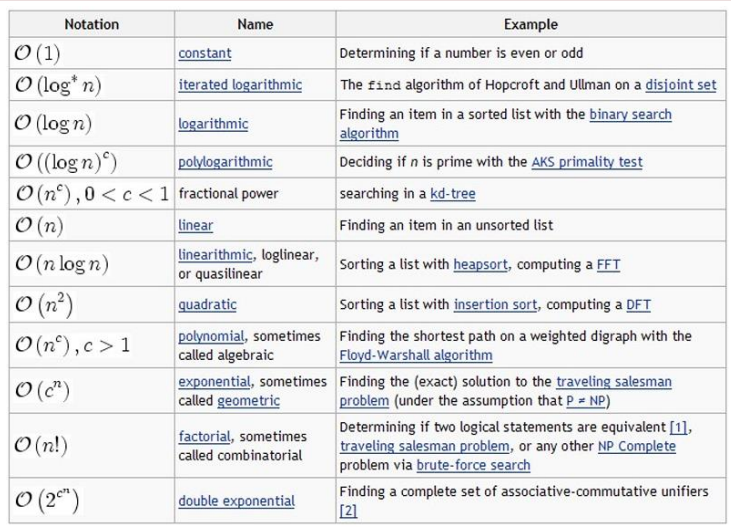Open the constant link
This screenshot has width=731, height=528.
205,53
